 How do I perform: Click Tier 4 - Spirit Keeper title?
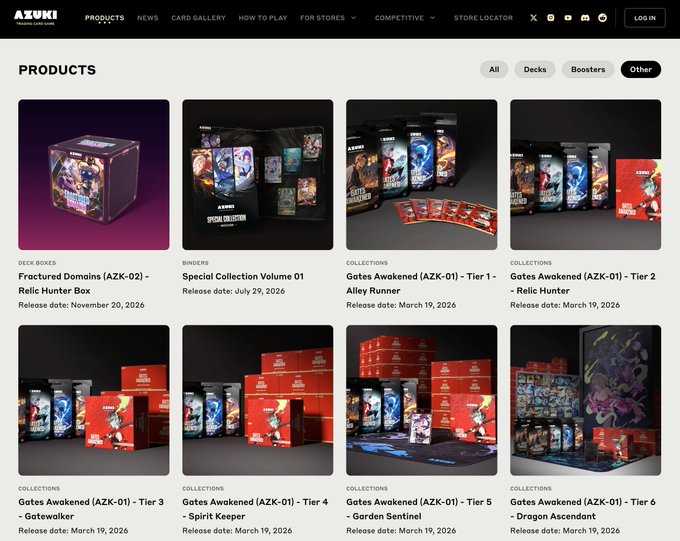tap(255, 509)
